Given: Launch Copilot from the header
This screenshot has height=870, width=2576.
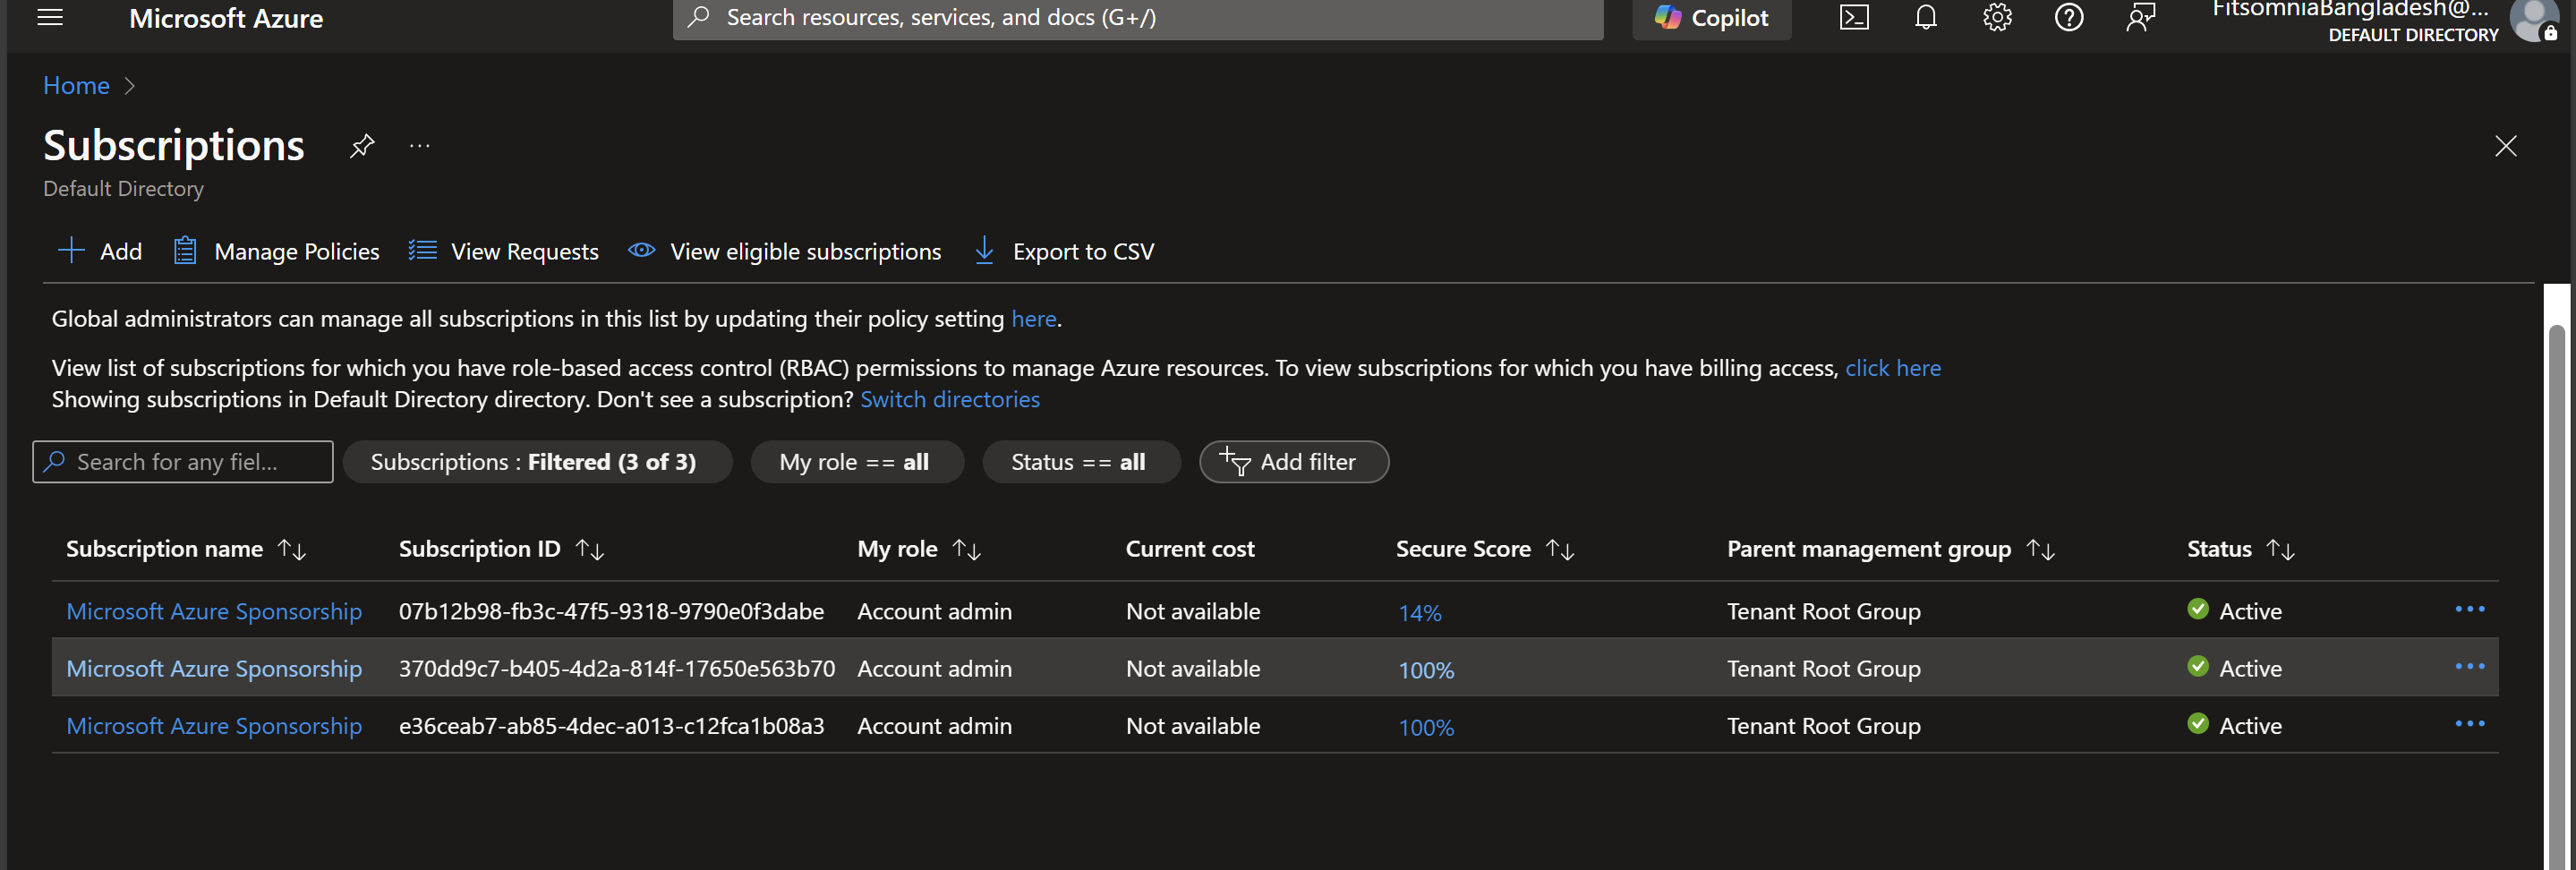Looking at the screenshot, I should tap(1711, 18).
